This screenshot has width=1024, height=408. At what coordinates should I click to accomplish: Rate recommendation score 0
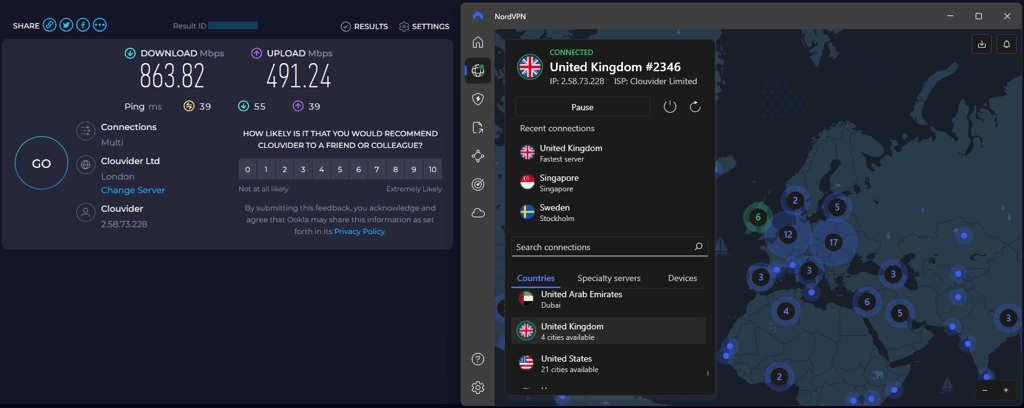click(248, 170)
